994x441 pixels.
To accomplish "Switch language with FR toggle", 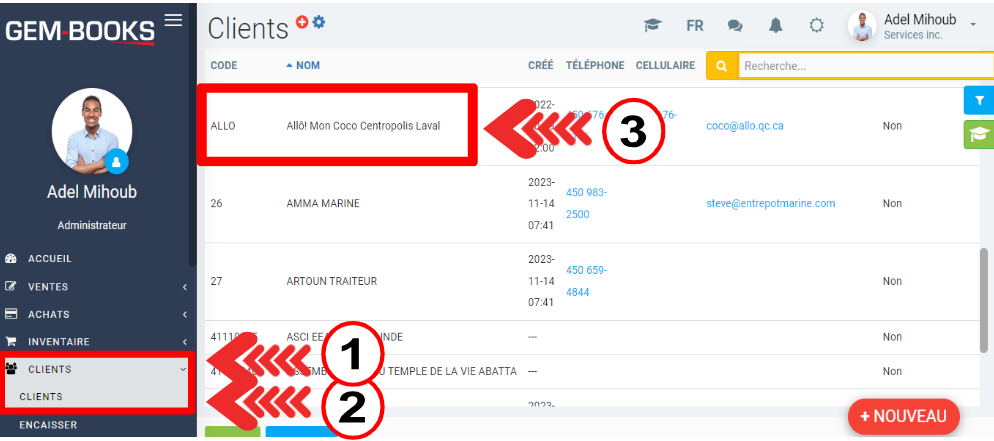I will (694, 26).
